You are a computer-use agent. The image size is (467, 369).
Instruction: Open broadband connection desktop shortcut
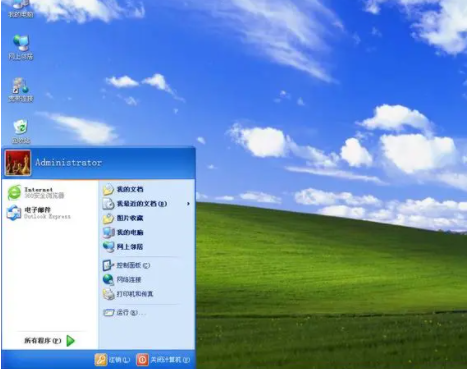[x=21, y=90]
